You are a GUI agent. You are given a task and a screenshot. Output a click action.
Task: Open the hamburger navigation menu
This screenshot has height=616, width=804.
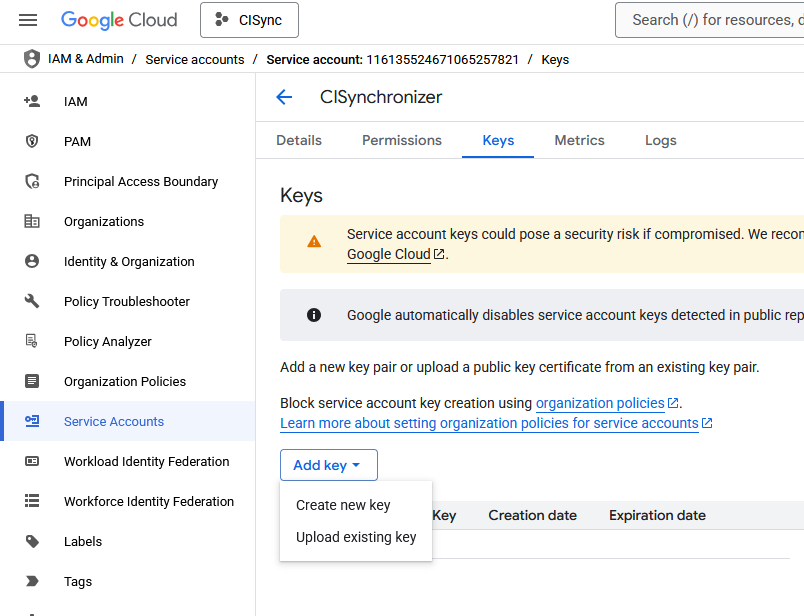pos(28,20)
